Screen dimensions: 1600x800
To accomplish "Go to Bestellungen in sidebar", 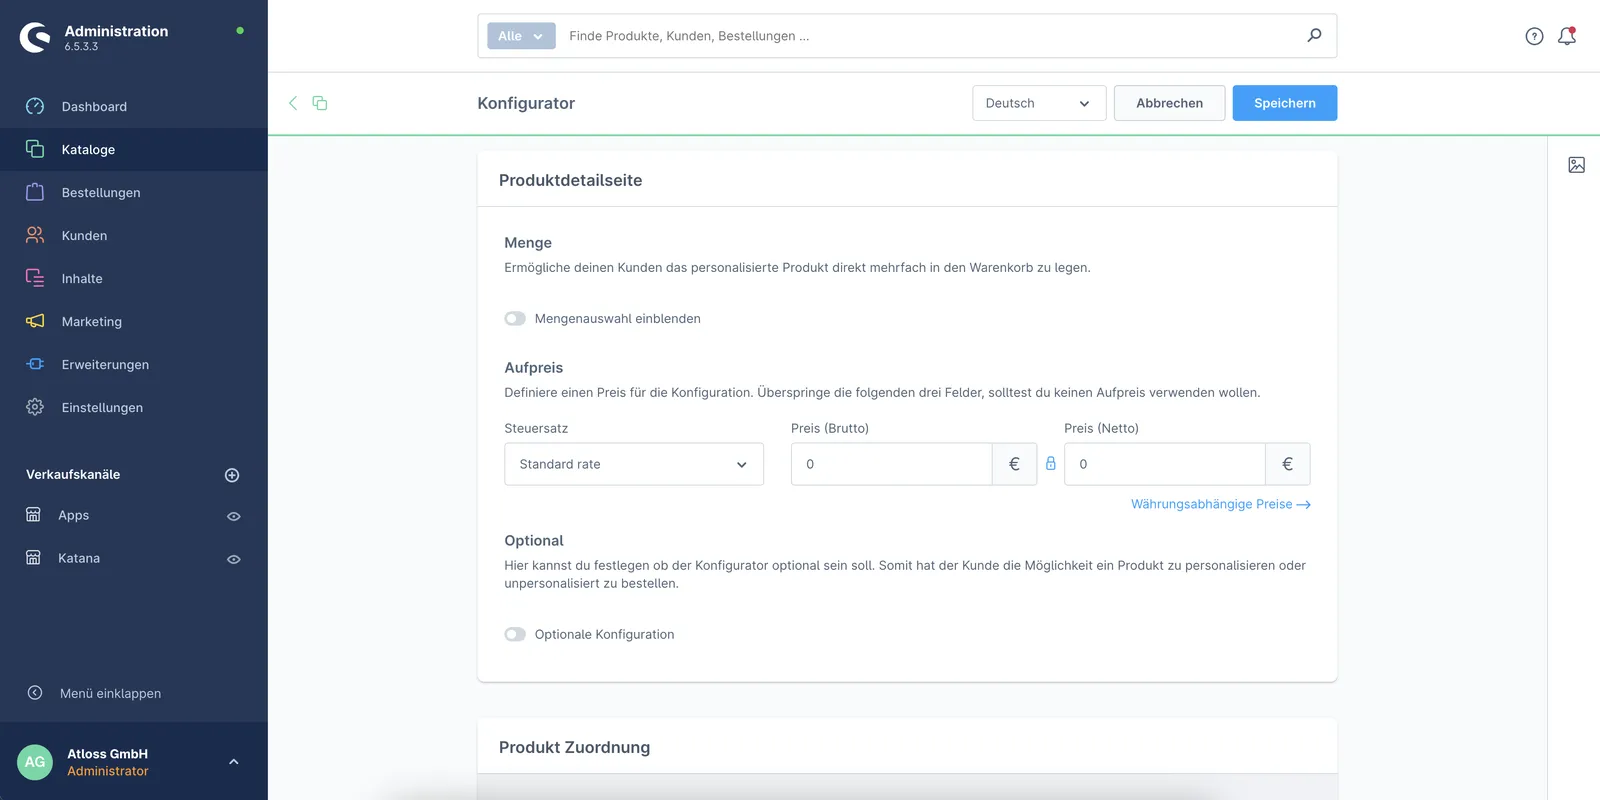I will (134, 192).
